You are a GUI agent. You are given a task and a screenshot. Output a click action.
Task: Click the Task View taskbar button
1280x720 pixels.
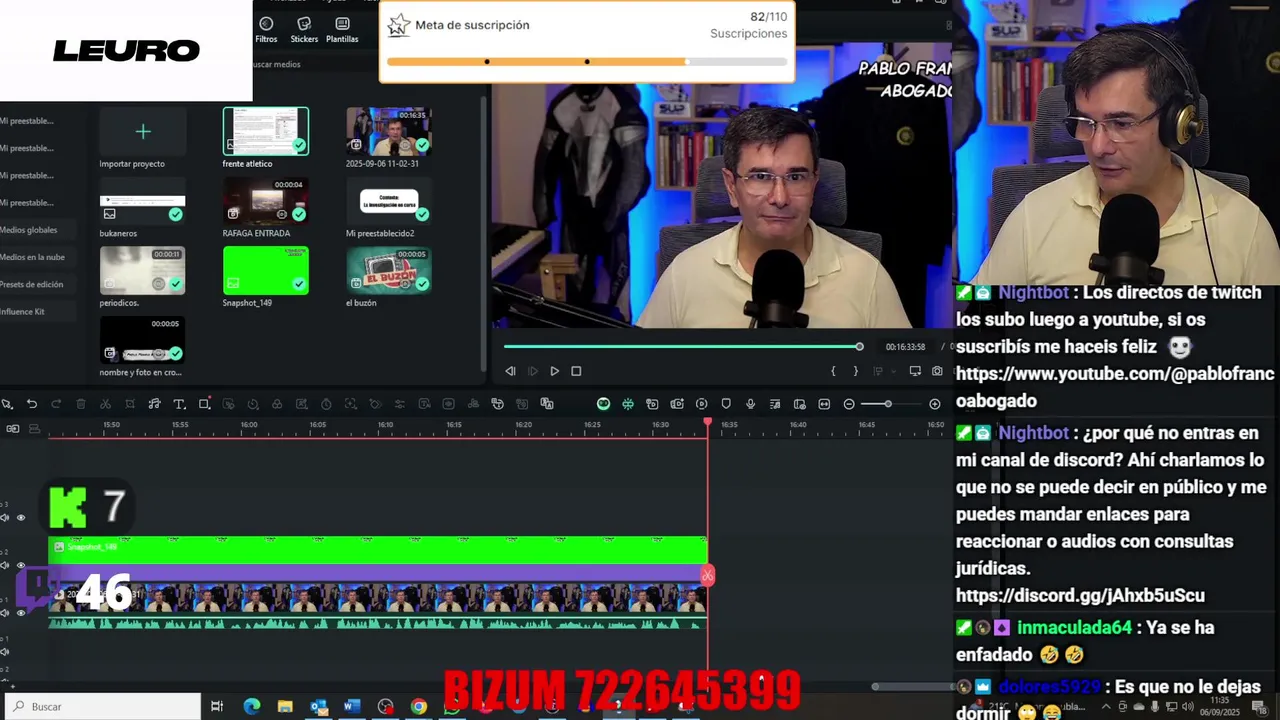(217, 707)
